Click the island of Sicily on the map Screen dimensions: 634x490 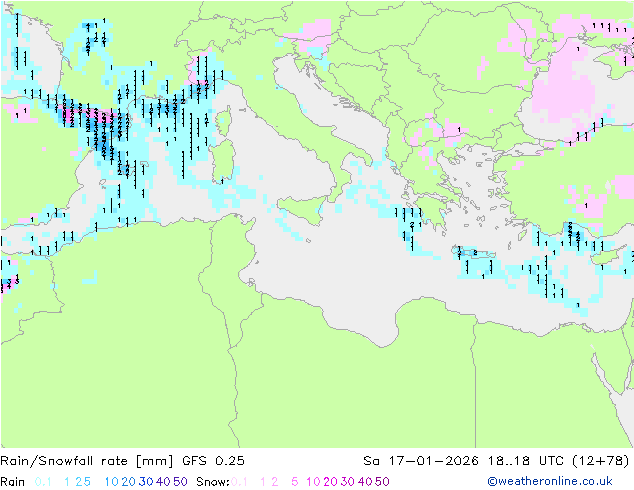304,209
